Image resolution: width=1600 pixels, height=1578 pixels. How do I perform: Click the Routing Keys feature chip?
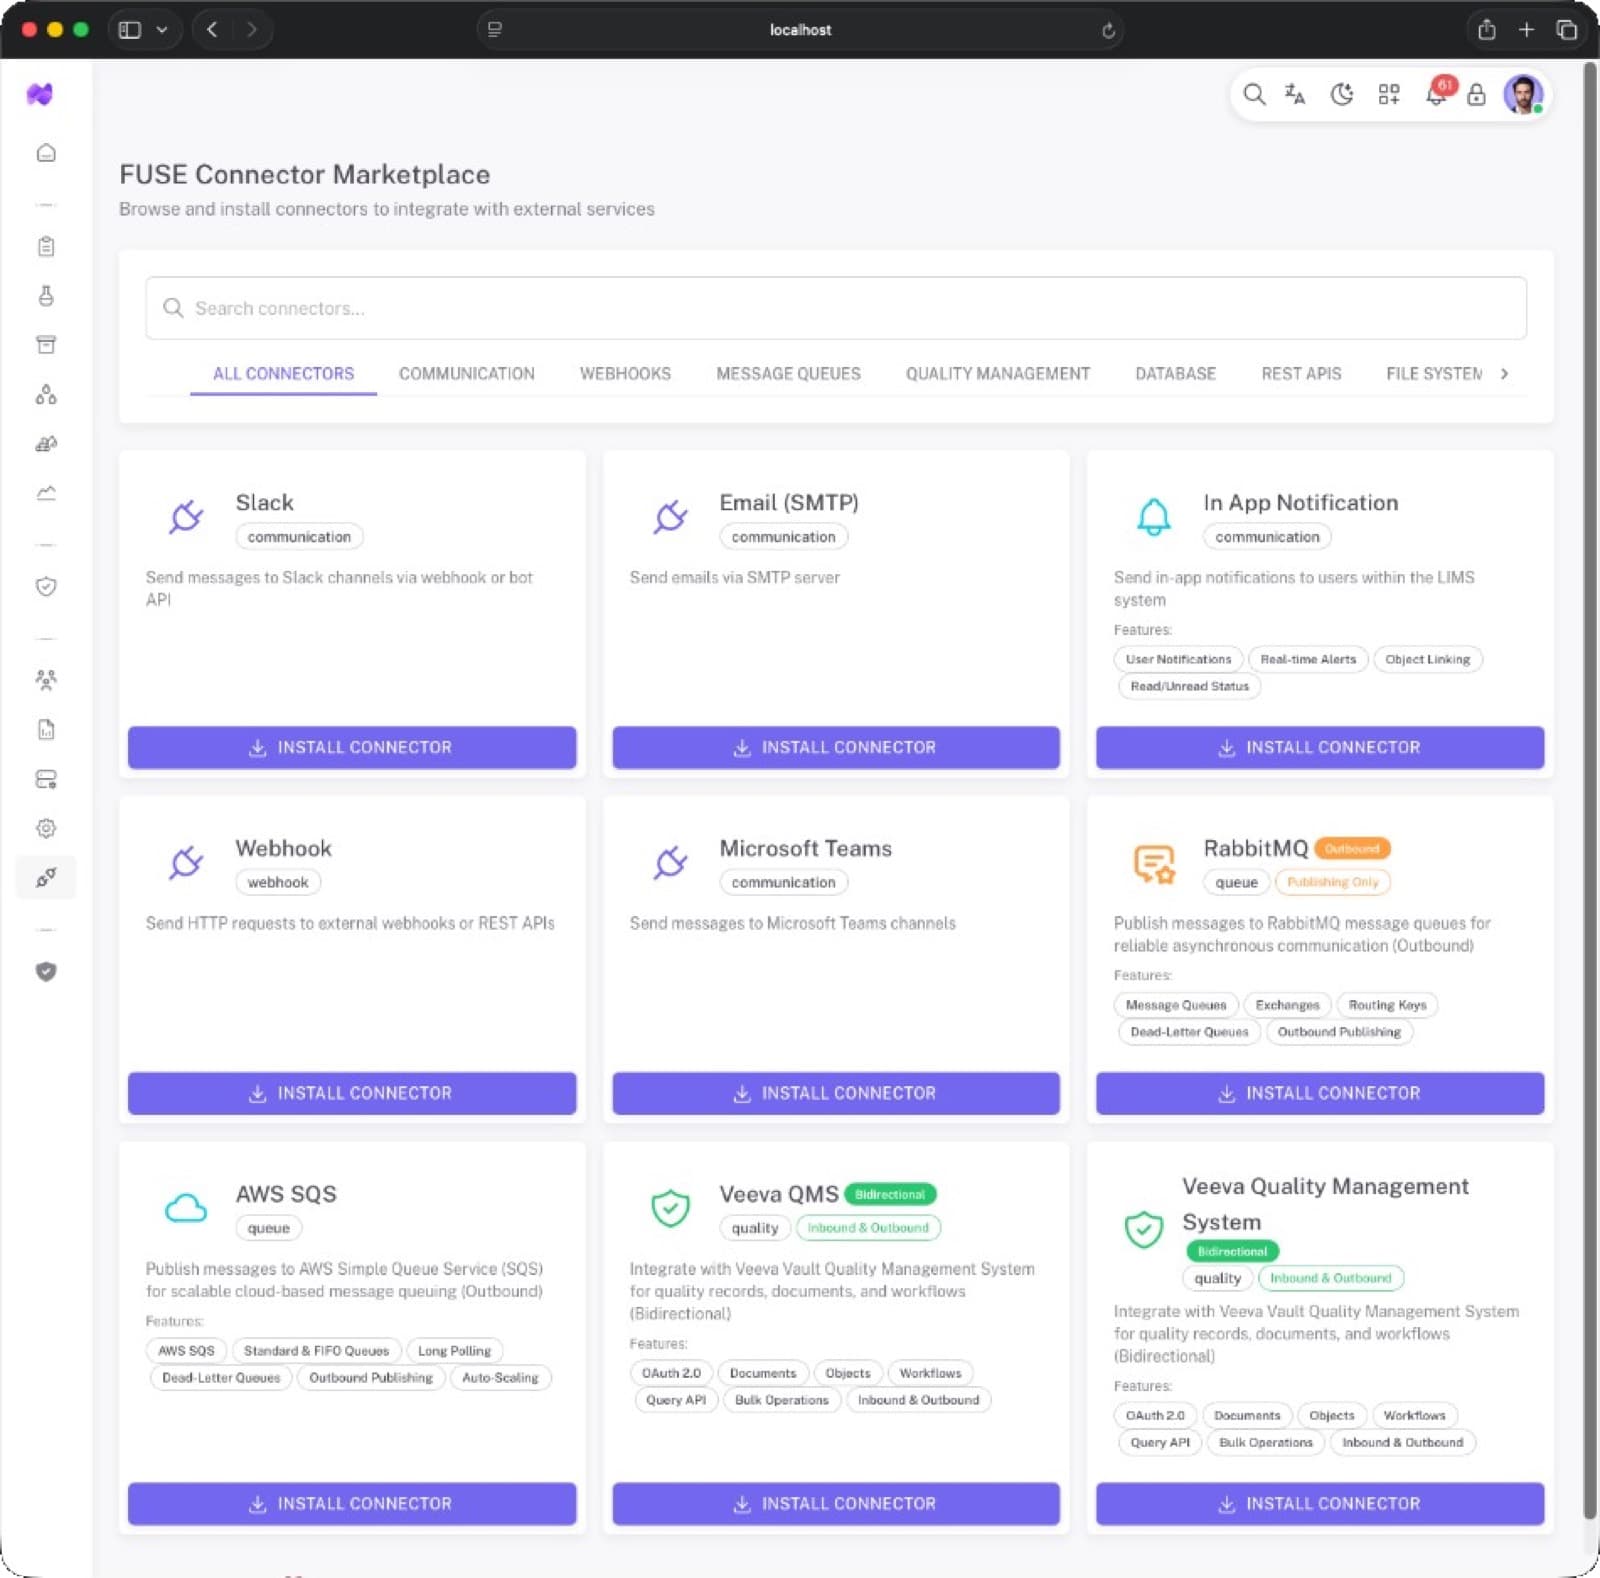coord(1387,1005)
